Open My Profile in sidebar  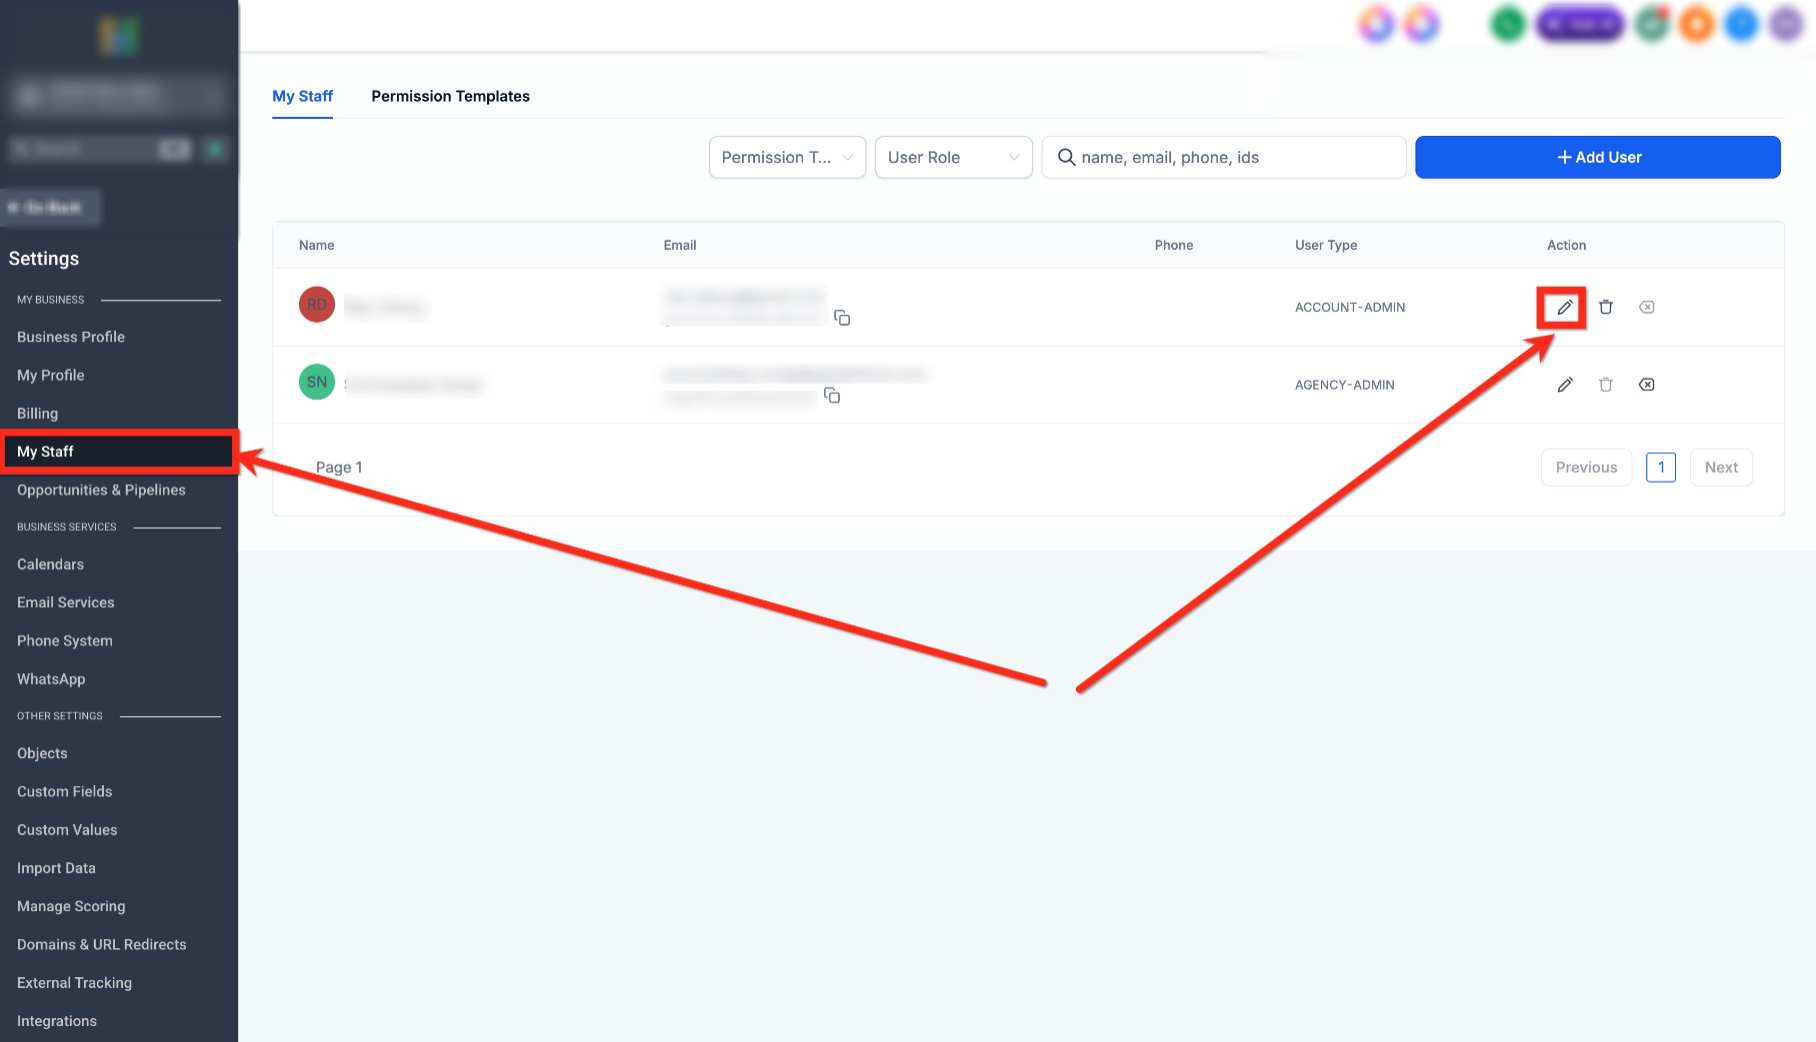[x=51, y=375]
